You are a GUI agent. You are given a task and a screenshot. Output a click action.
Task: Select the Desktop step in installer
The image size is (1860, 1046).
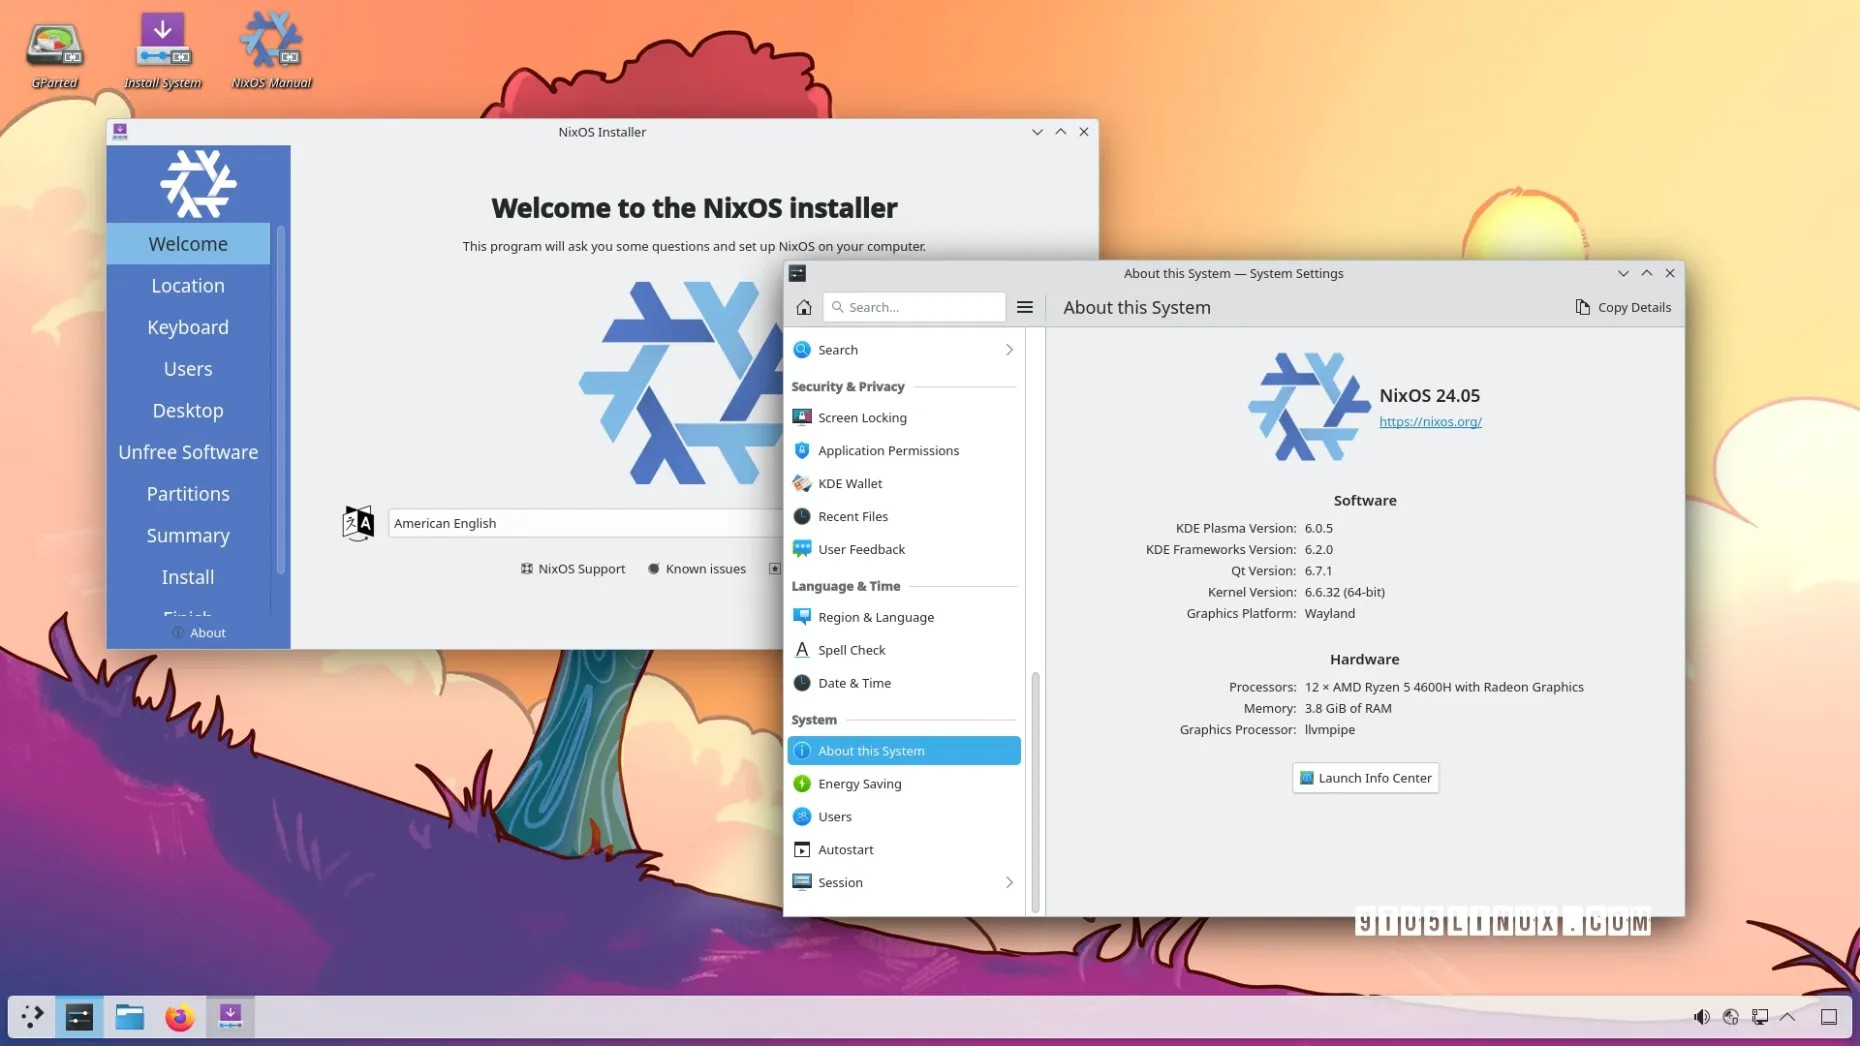click(x=188, y=411)
